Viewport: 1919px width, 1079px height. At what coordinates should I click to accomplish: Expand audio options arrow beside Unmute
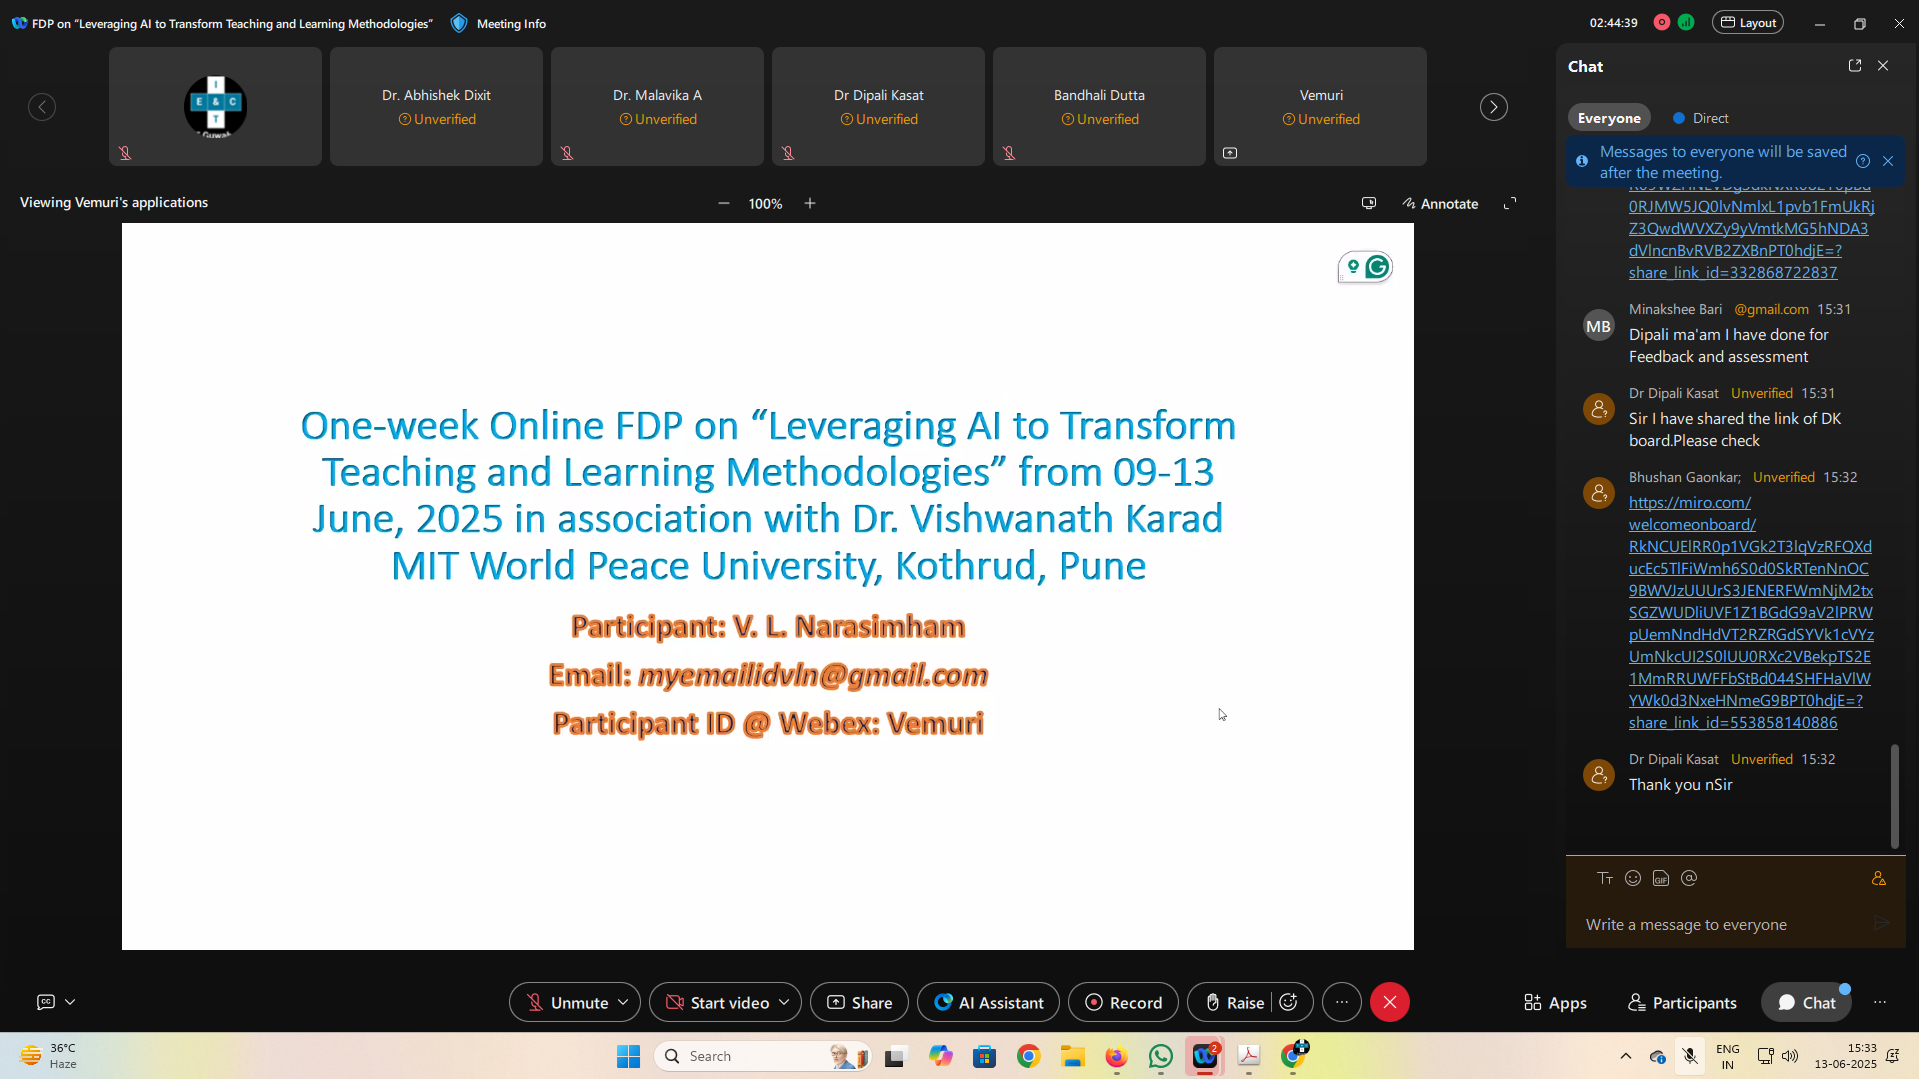[623, 1002]
